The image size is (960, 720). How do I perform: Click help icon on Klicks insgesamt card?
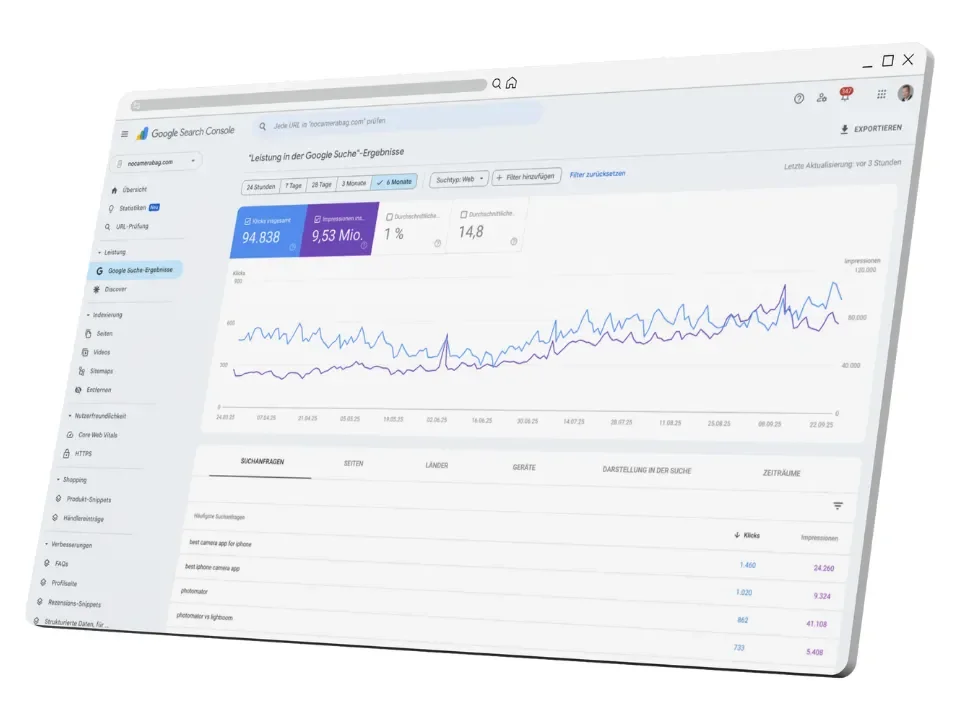pyautogui.click(x=293, y=247)
